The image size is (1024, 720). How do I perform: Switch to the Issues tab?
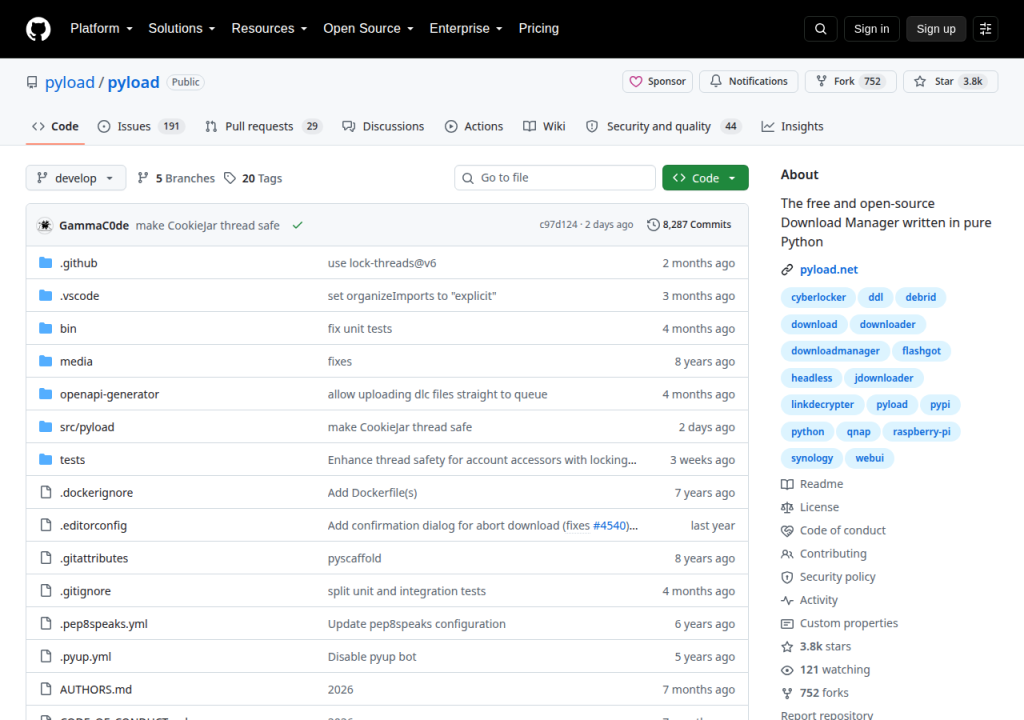[x=141, y=126]
